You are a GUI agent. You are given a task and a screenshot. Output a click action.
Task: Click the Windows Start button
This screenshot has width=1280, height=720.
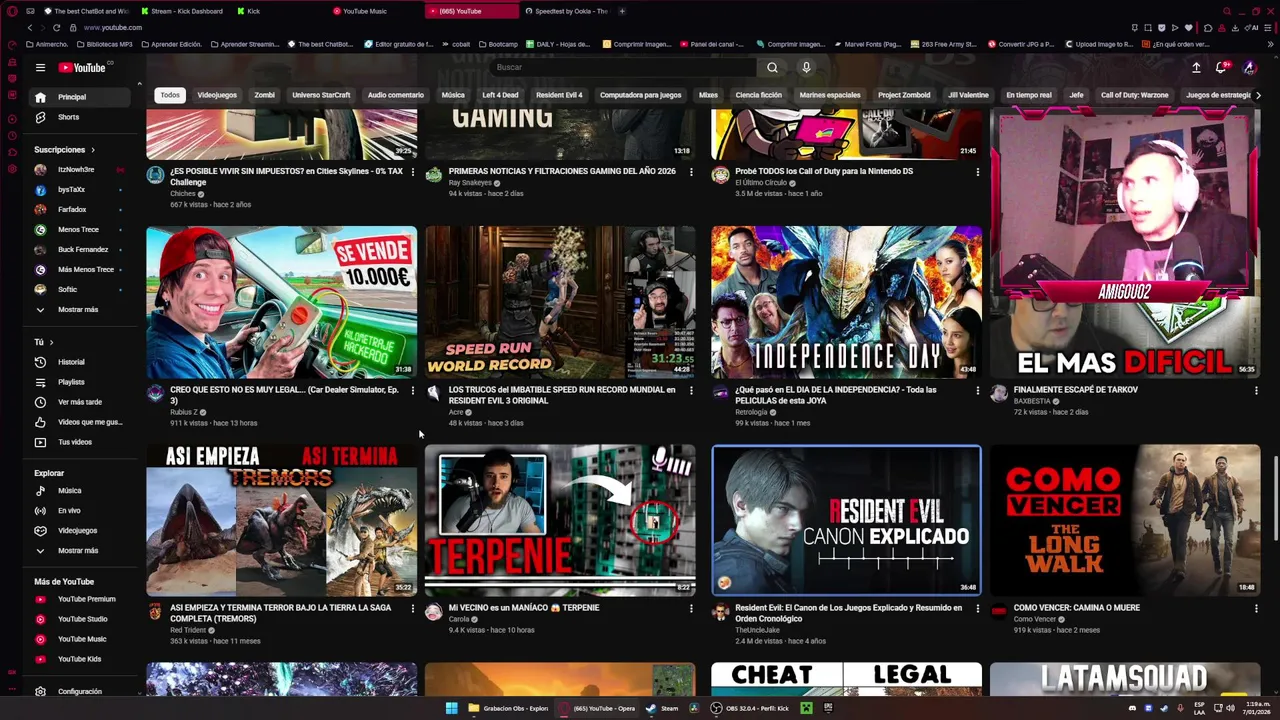point(451,708)
